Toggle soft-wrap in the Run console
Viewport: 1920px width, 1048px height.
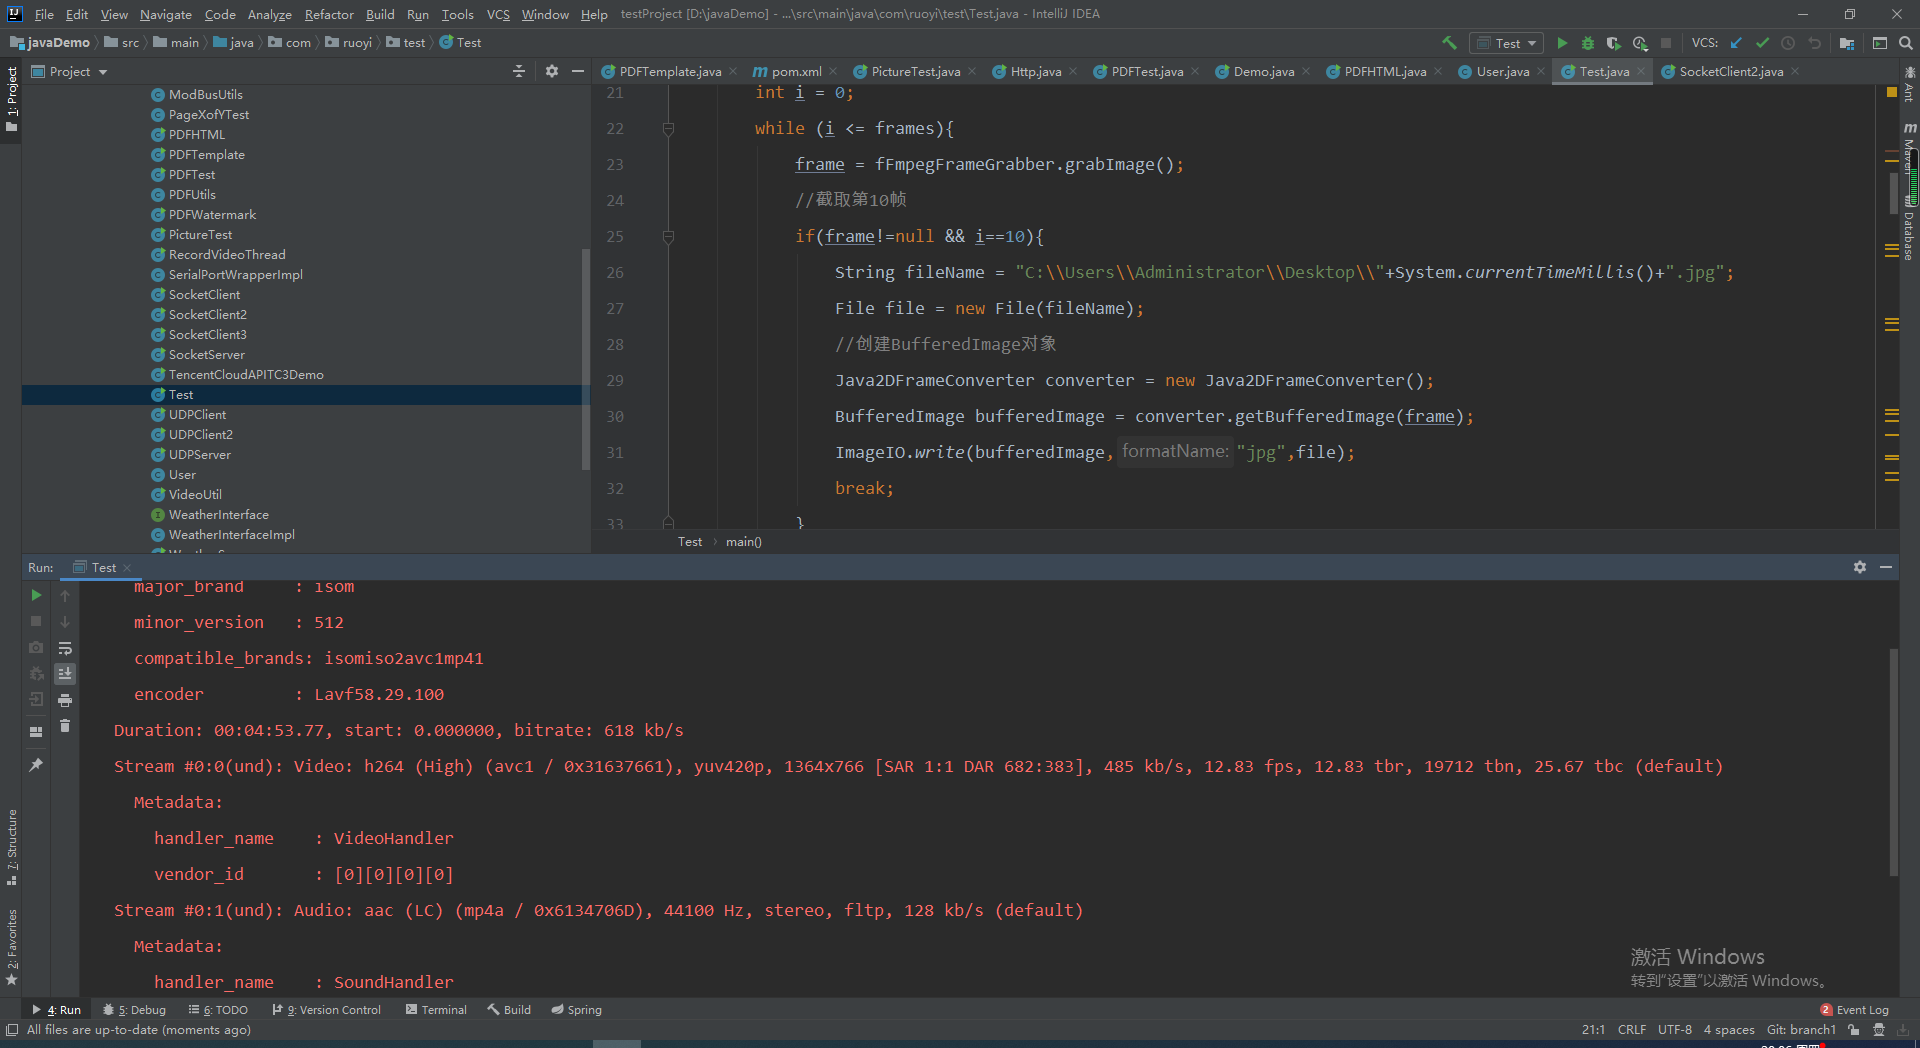(65, 648)
